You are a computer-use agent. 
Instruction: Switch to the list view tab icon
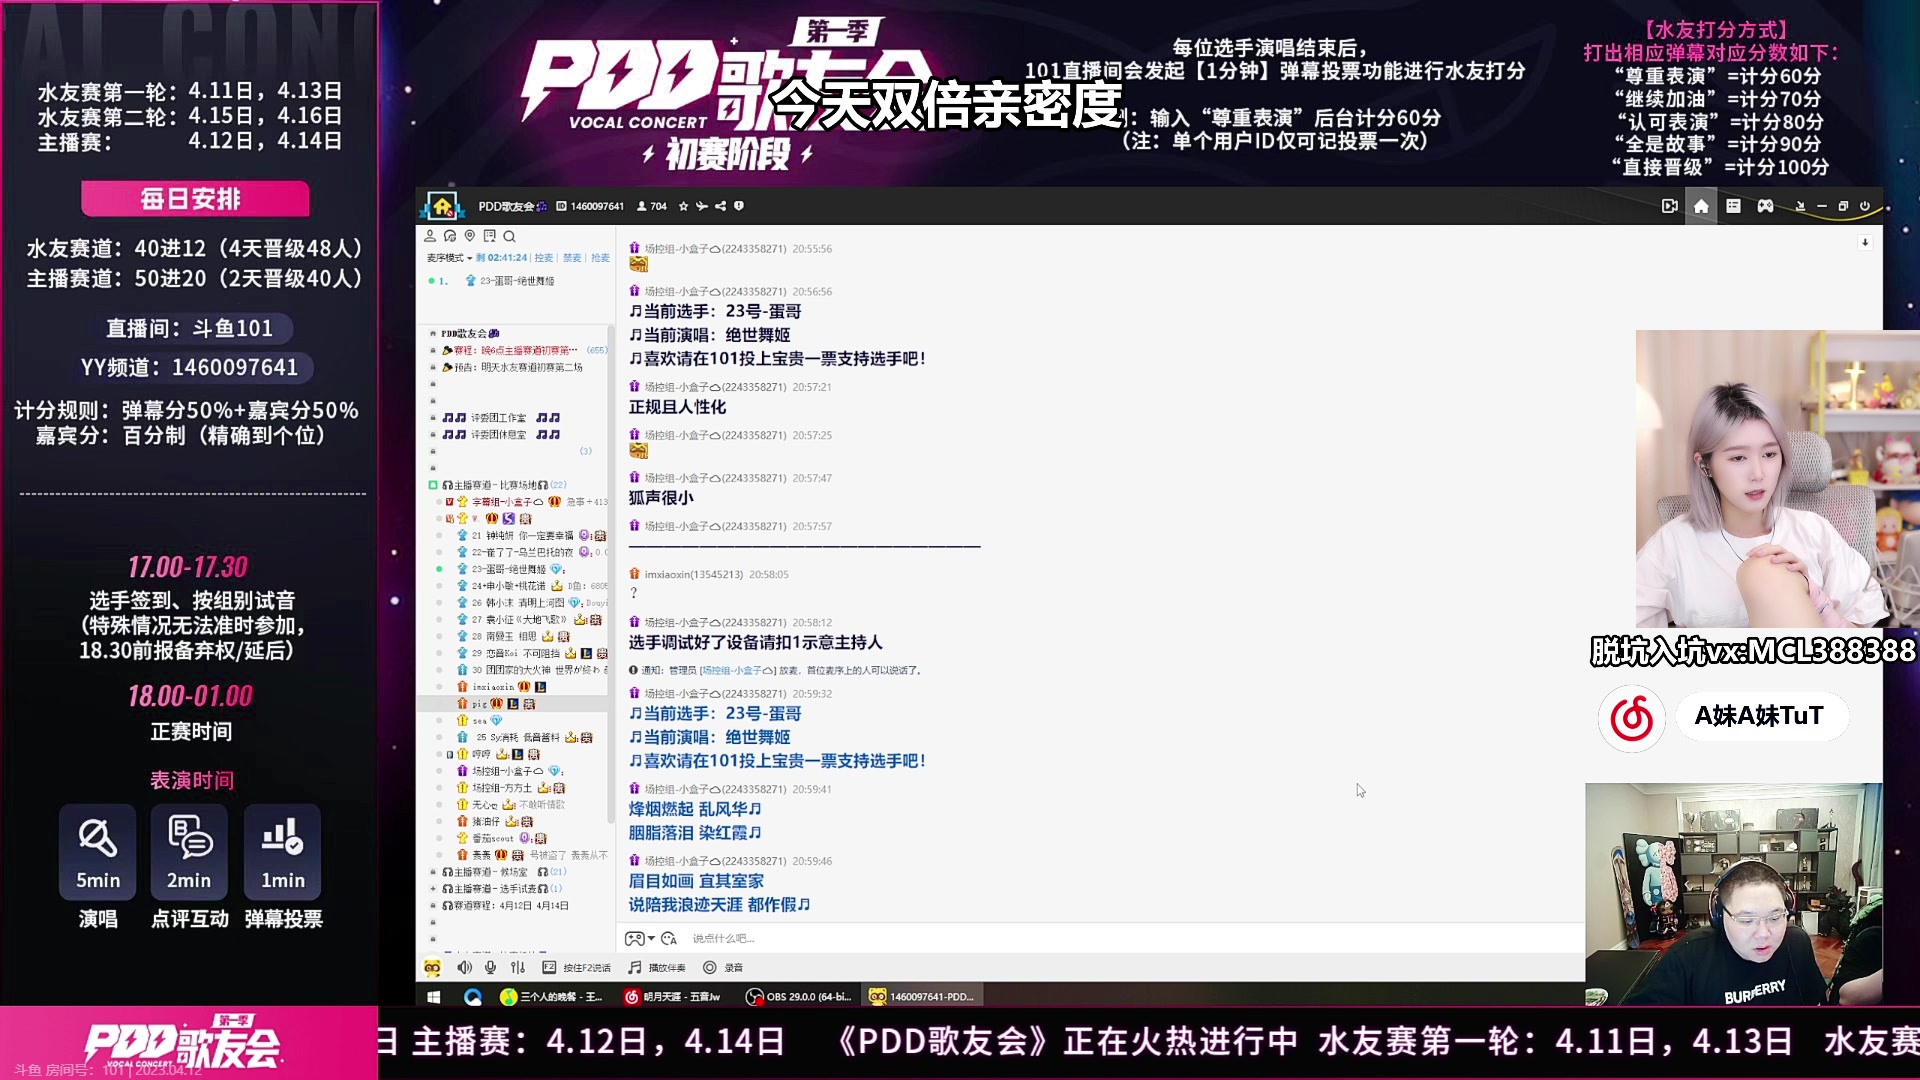[1733, 206]
